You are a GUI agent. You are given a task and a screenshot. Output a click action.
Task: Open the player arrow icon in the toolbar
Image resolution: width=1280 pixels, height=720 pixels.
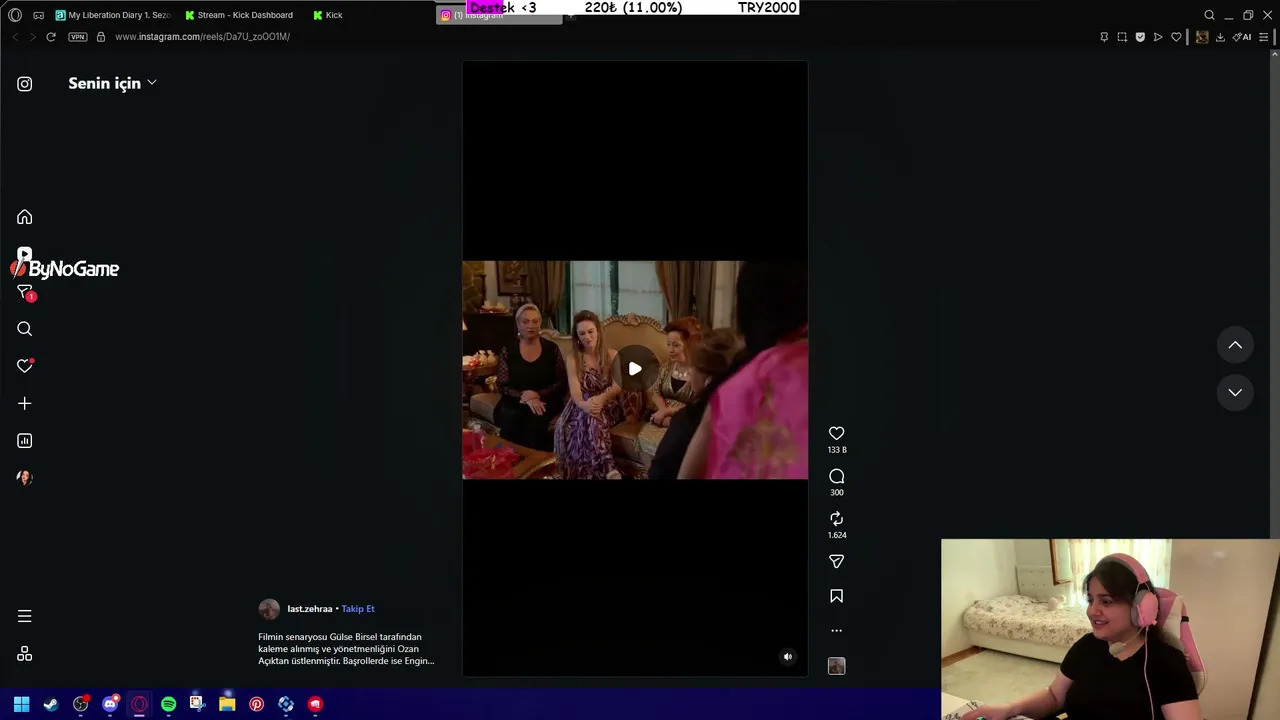(x=1158, y=37)
